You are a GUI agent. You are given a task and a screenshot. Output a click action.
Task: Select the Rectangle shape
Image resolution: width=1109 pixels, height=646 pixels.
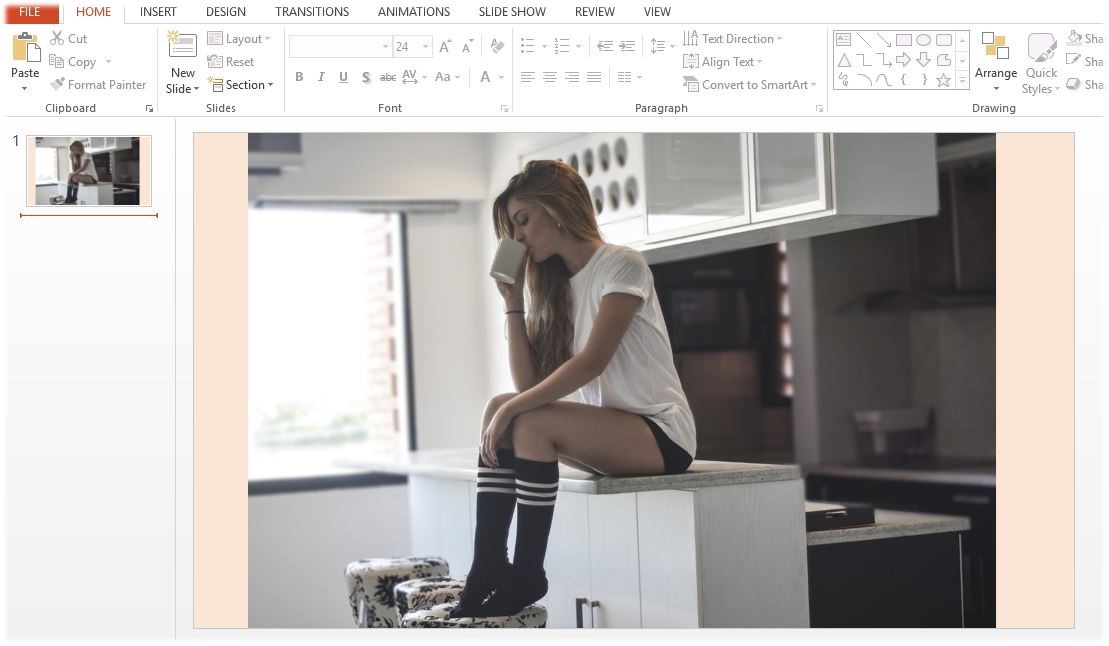[904, 40]
